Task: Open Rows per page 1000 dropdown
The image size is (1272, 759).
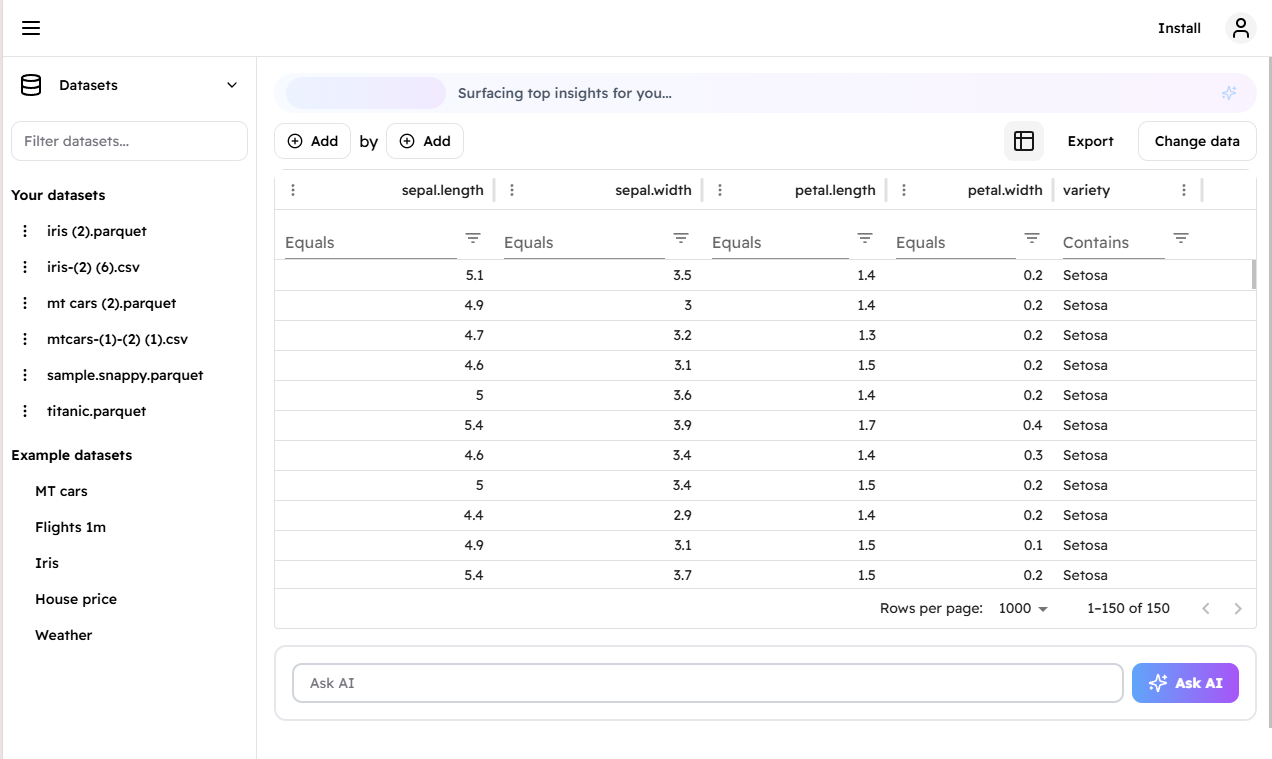Action: click(x=1023, y=608)
